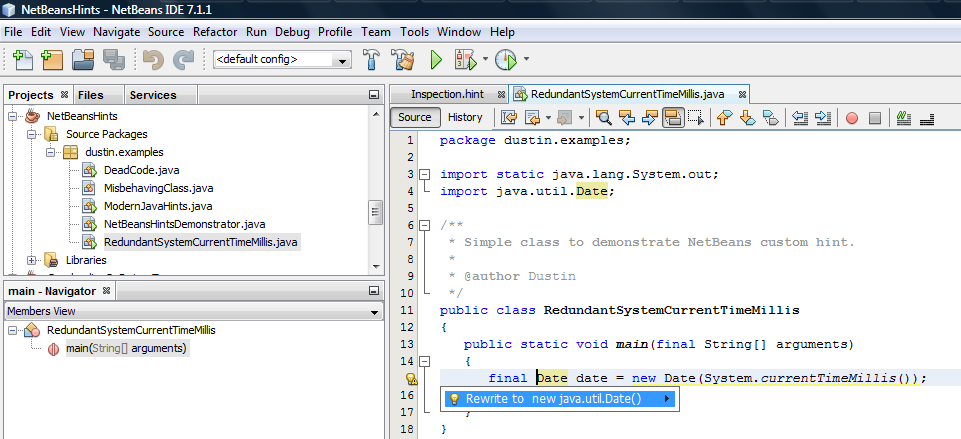
Task: Click the Undo arrow icon
Action: click(153, 59)
